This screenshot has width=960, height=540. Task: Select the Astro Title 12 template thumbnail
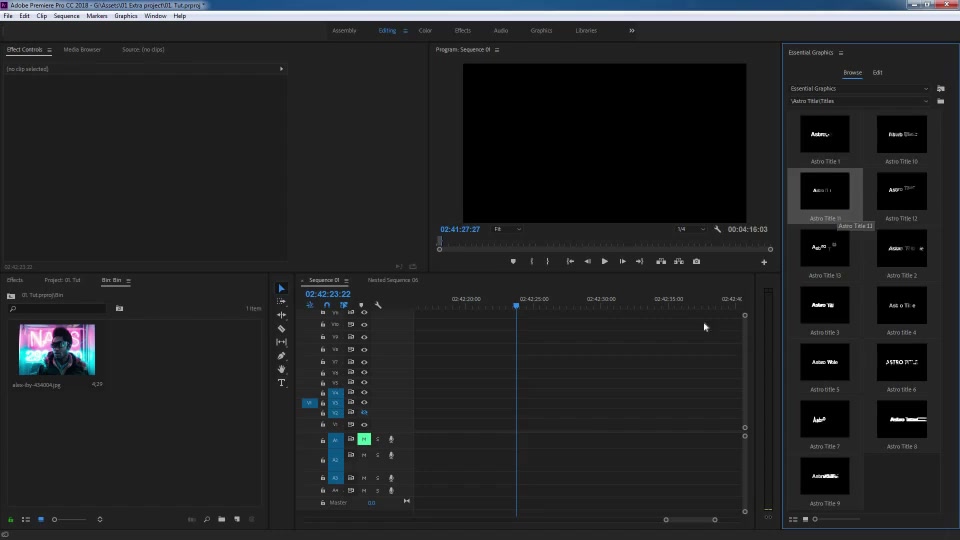point(901,191)
